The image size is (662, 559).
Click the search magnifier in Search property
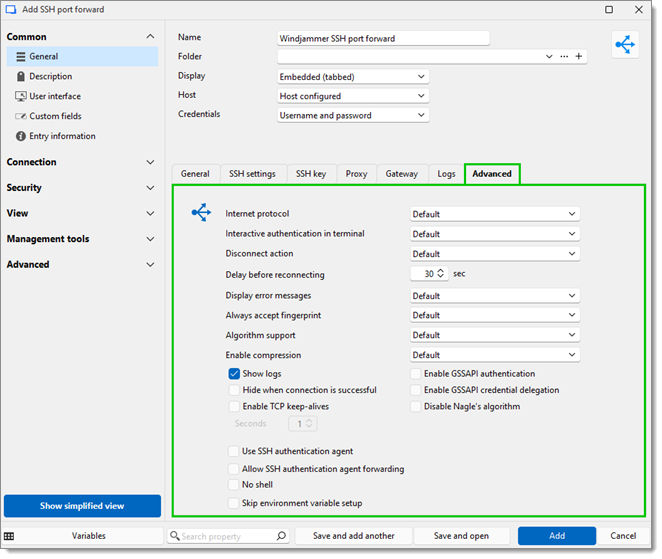[281, 536]
